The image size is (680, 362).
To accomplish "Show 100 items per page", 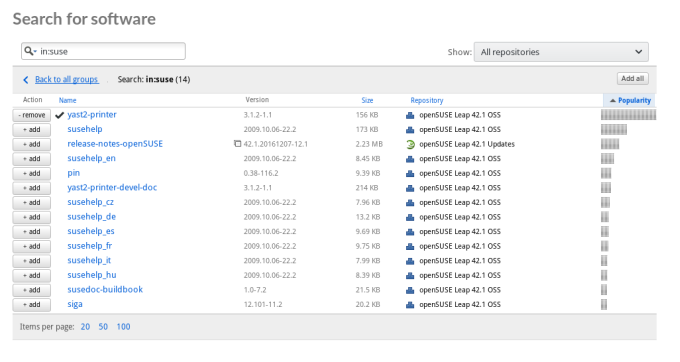I will [x=123, y=327].
